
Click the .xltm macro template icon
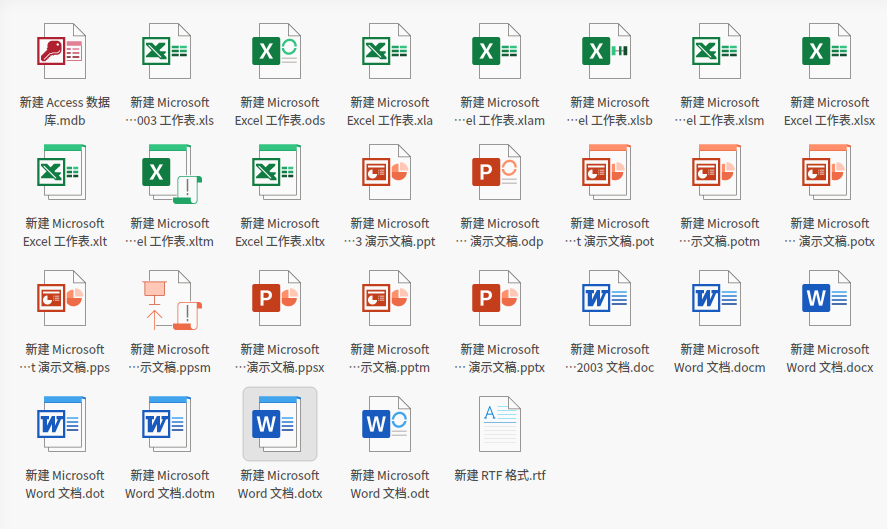tap(171, 174)
